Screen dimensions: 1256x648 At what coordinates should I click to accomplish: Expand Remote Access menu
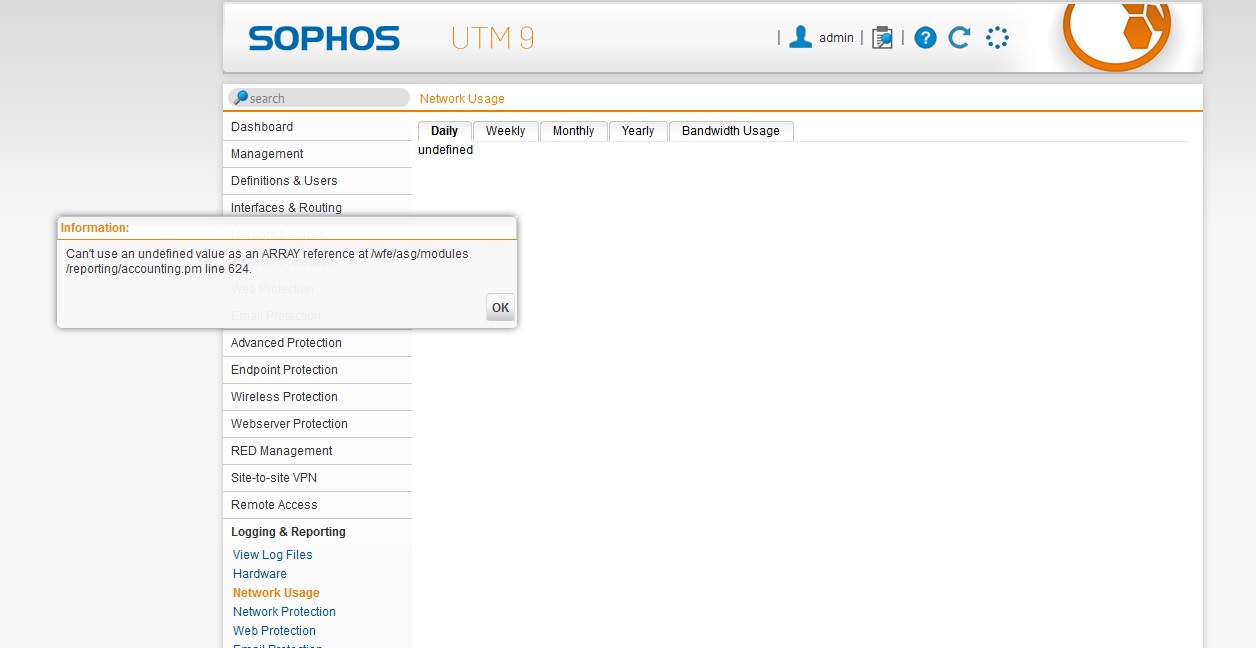(x=317, y=505)
